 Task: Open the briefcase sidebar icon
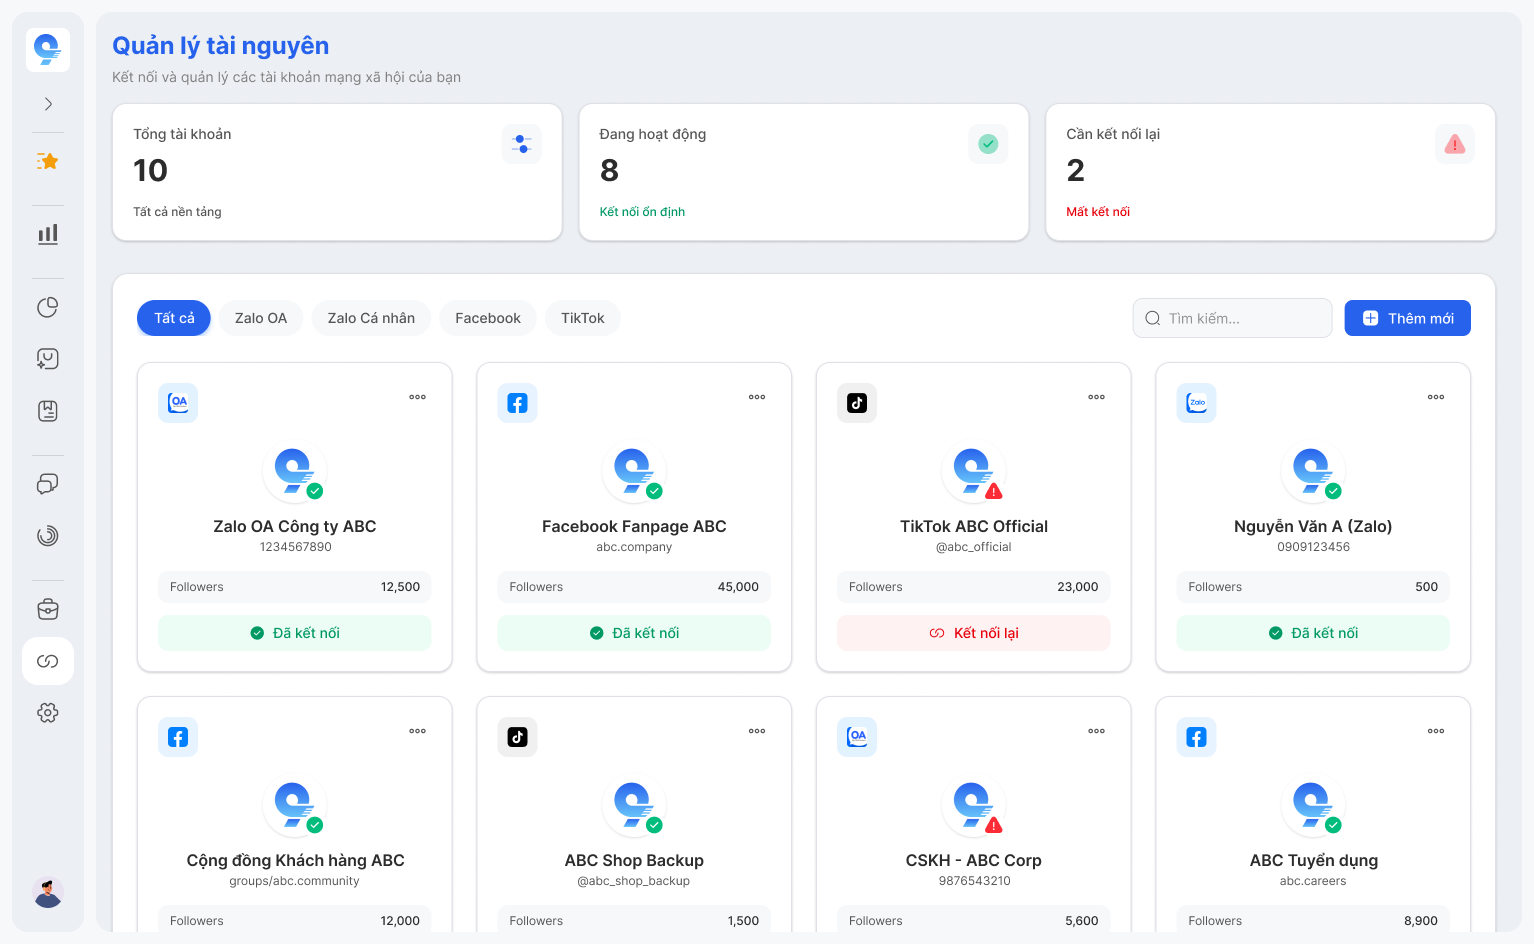(x=48, y=609)
